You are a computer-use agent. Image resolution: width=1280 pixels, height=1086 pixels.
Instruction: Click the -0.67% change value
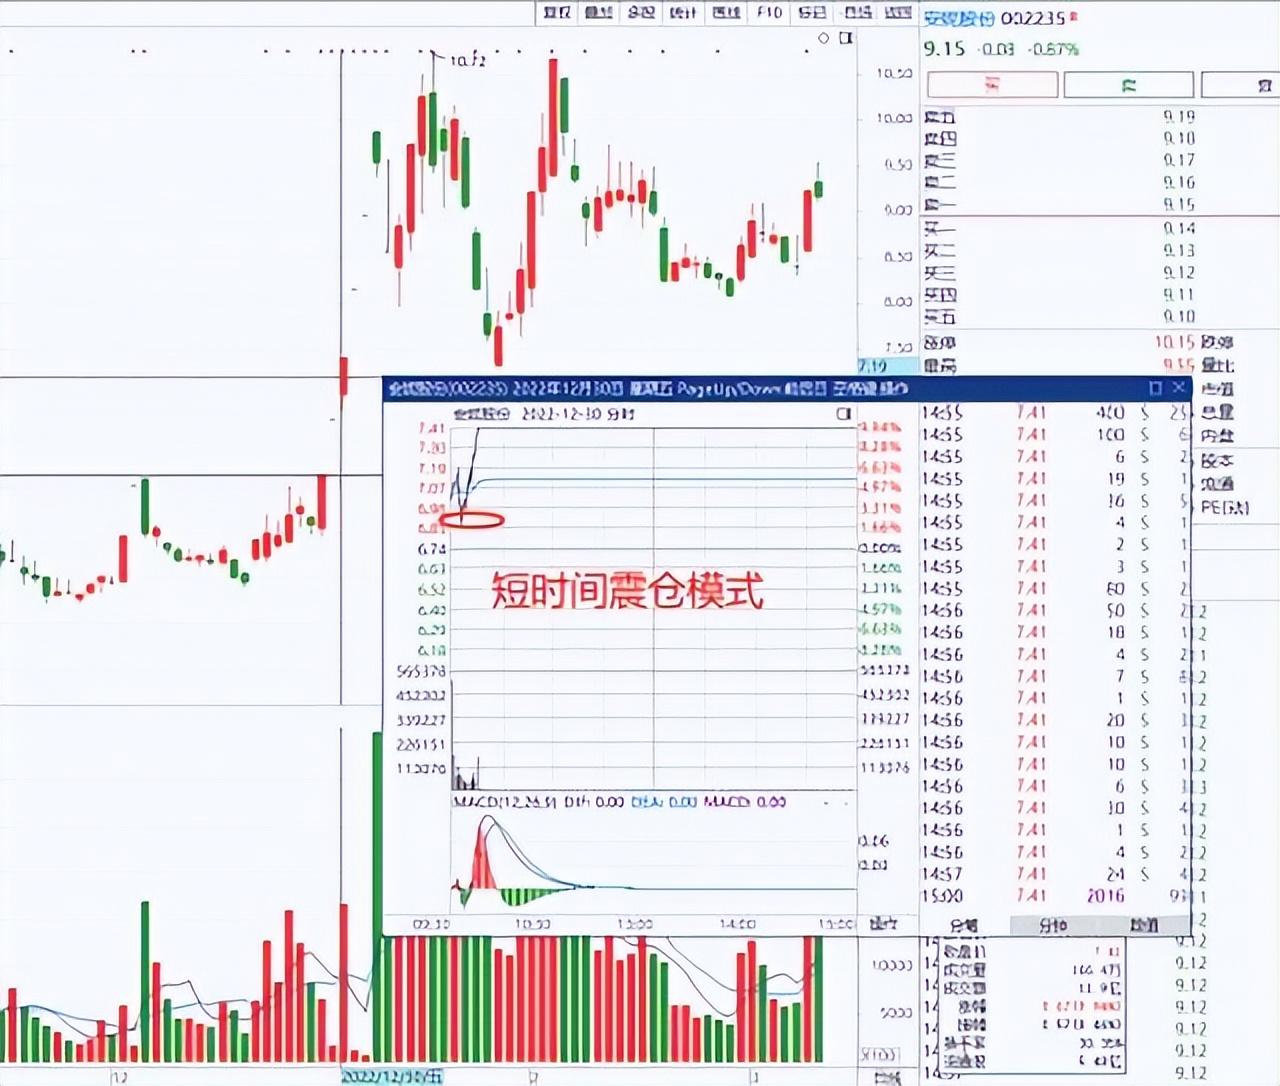(1054, 49)
